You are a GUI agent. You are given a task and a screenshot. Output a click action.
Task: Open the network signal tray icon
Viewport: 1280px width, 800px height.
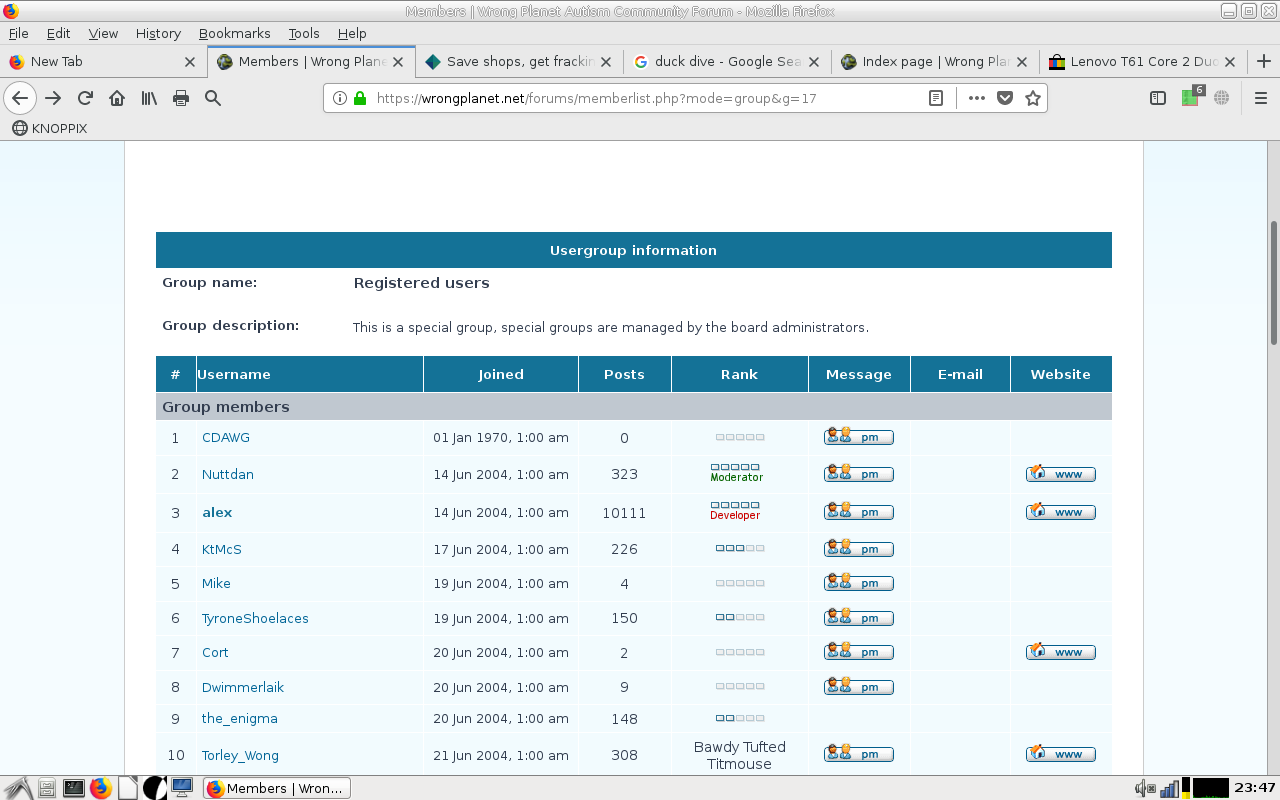[1169, 788]
